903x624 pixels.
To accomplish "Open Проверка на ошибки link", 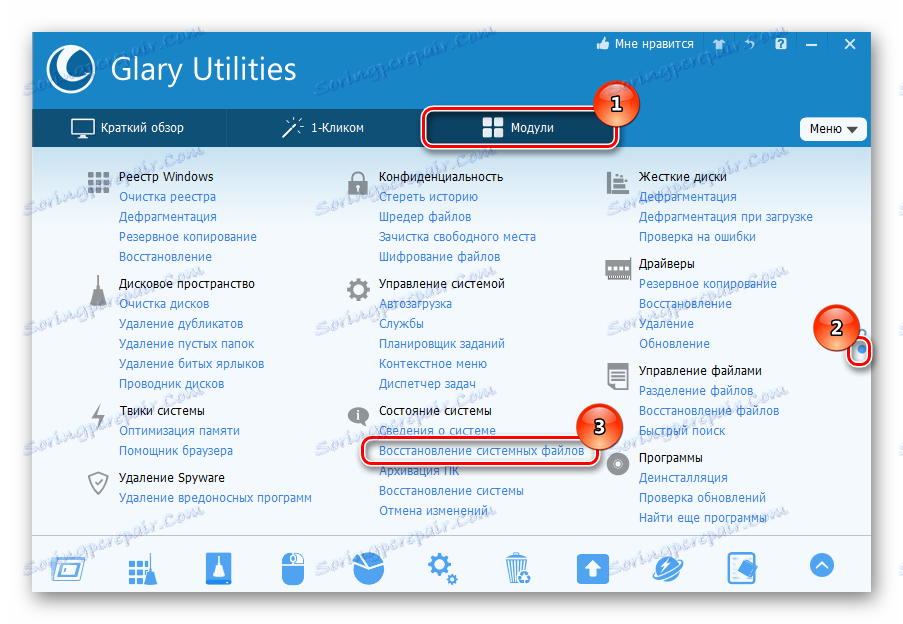I will pos(697,237).
